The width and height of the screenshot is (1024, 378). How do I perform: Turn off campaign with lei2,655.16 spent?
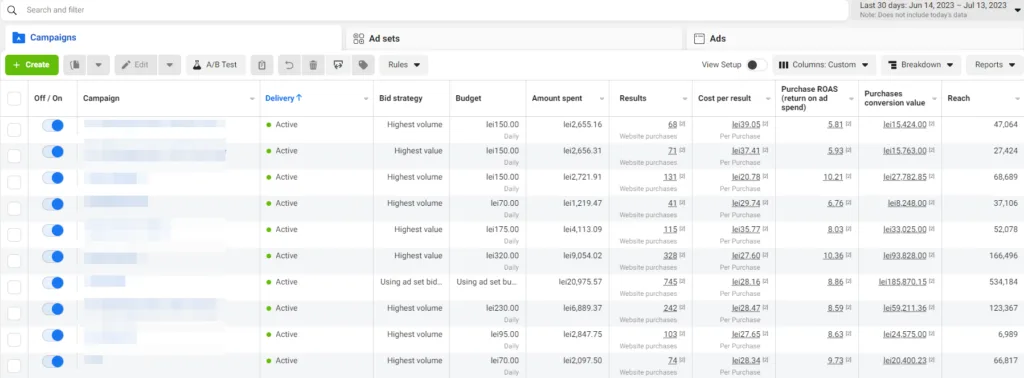click(x=53, y=125)
